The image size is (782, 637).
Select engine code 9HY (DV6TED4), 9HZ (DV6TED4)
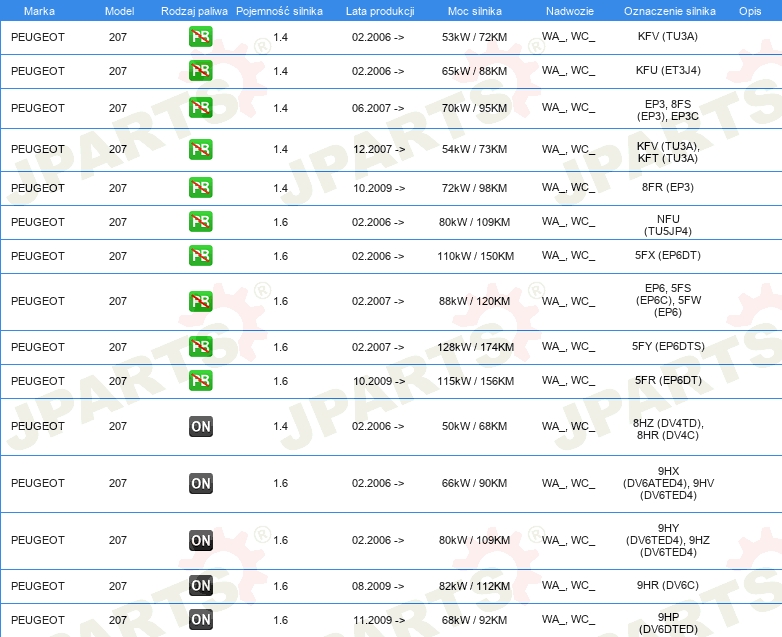668,540
